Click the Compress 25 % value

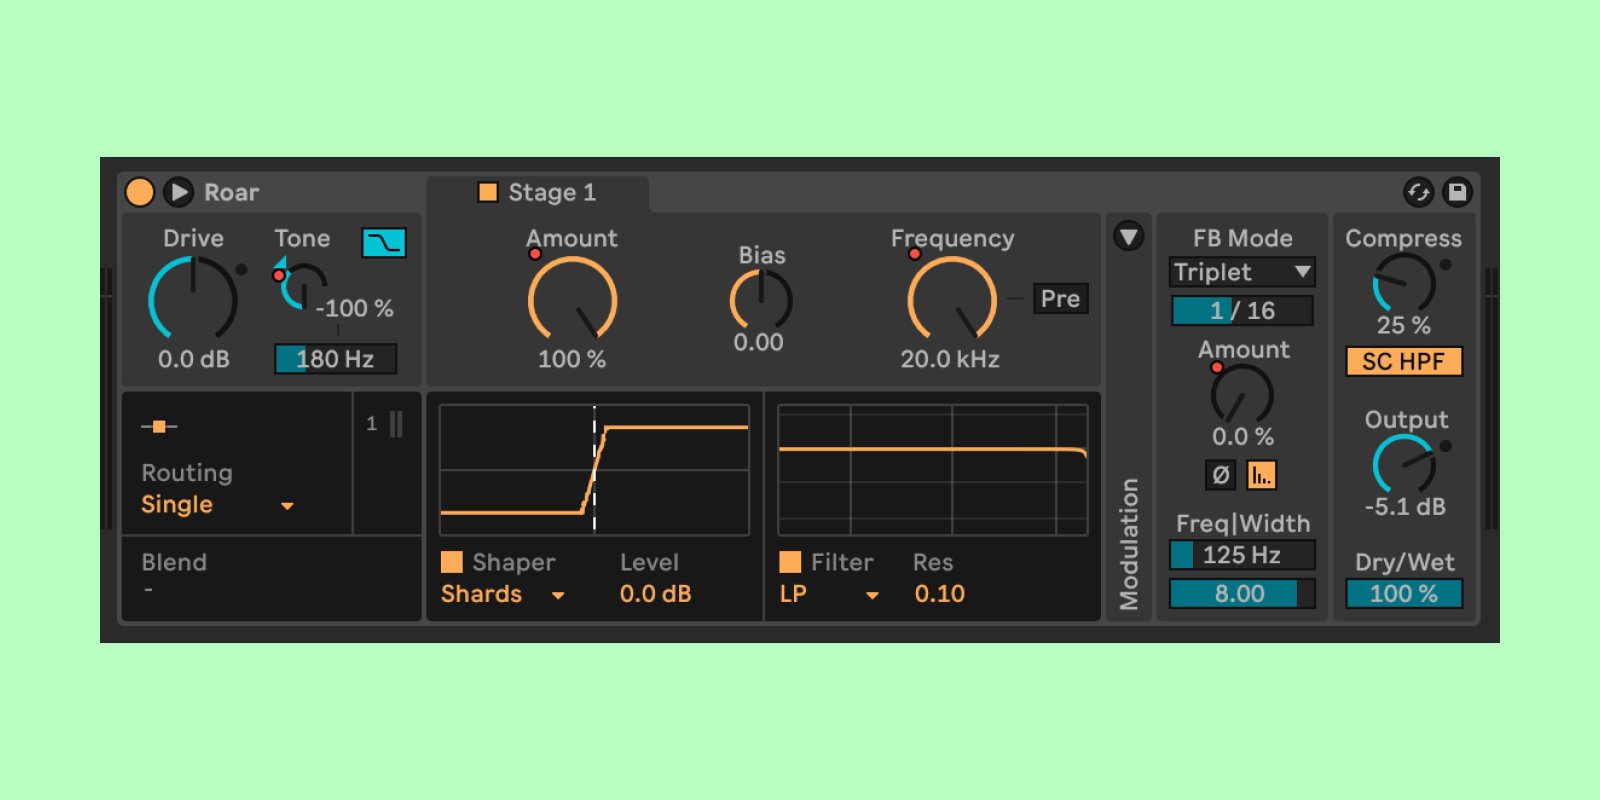point(1404,325)
